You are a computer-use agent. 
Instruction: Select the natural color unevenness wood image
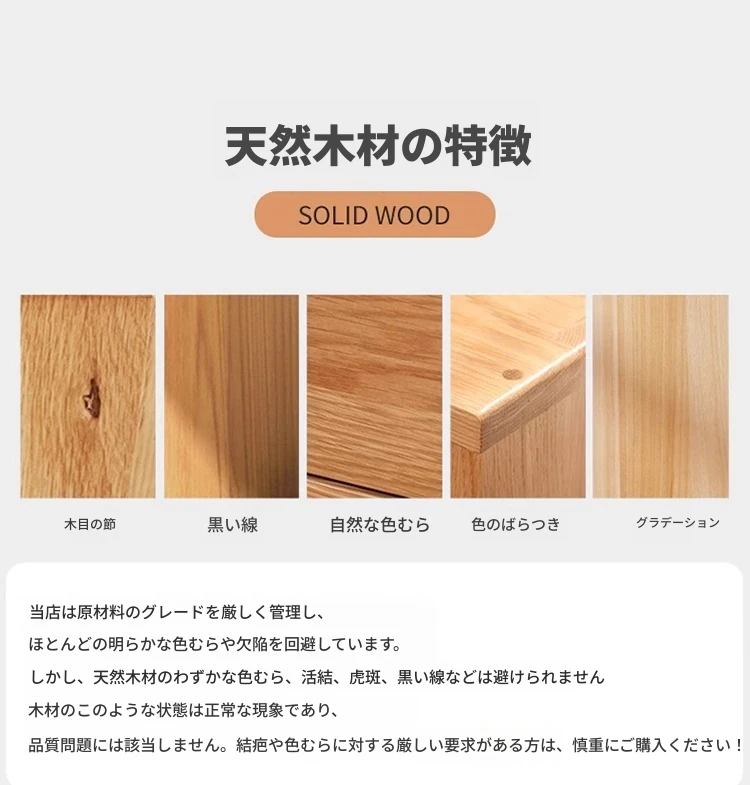[x=374, y=397]
